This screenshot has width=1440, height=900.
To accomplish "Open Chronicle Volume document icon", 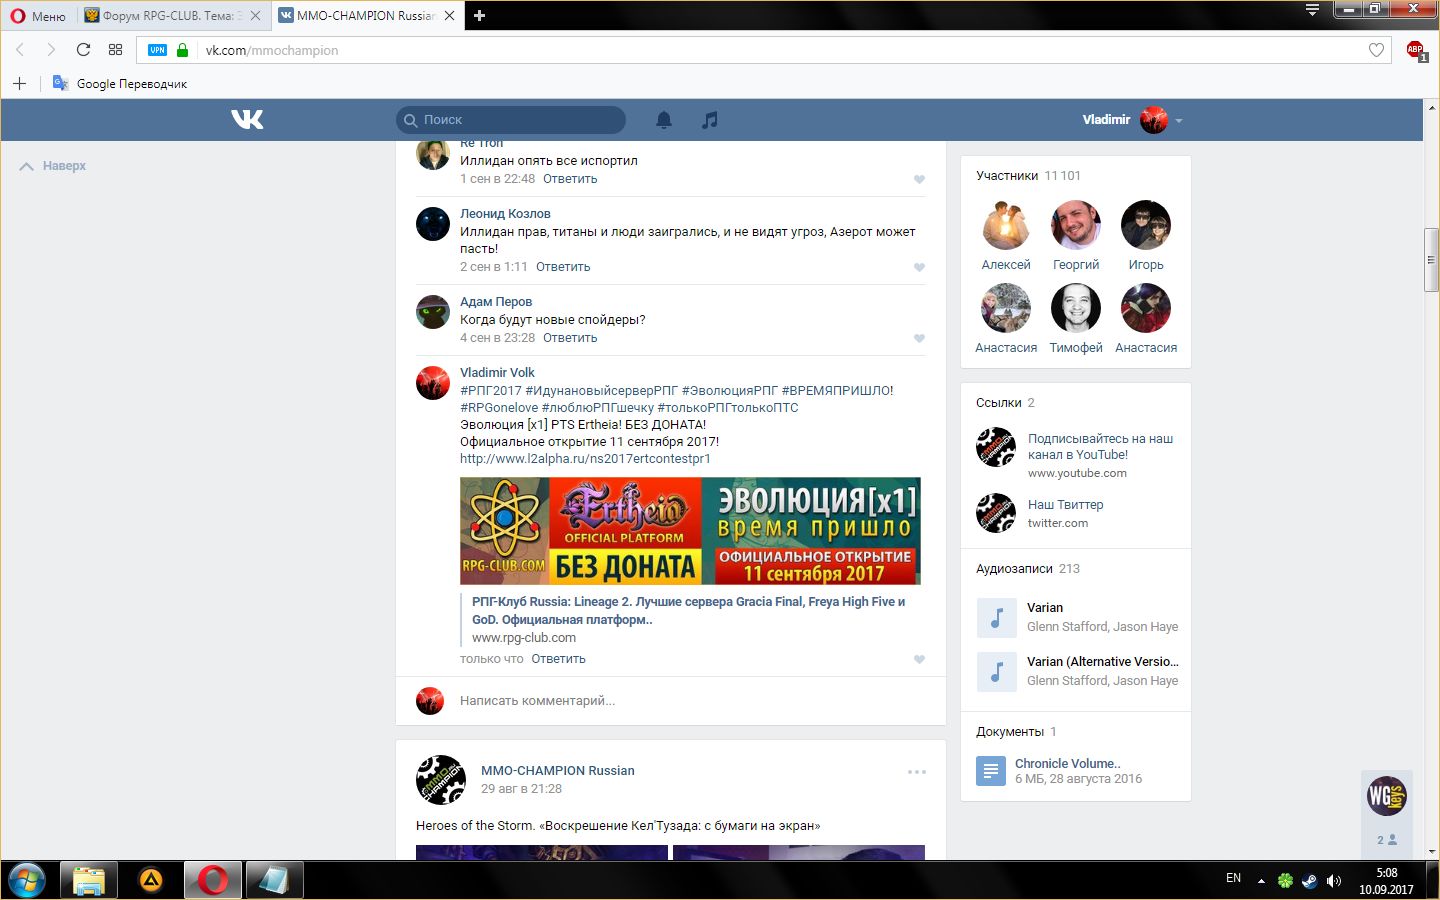I will tap(991, 771).
